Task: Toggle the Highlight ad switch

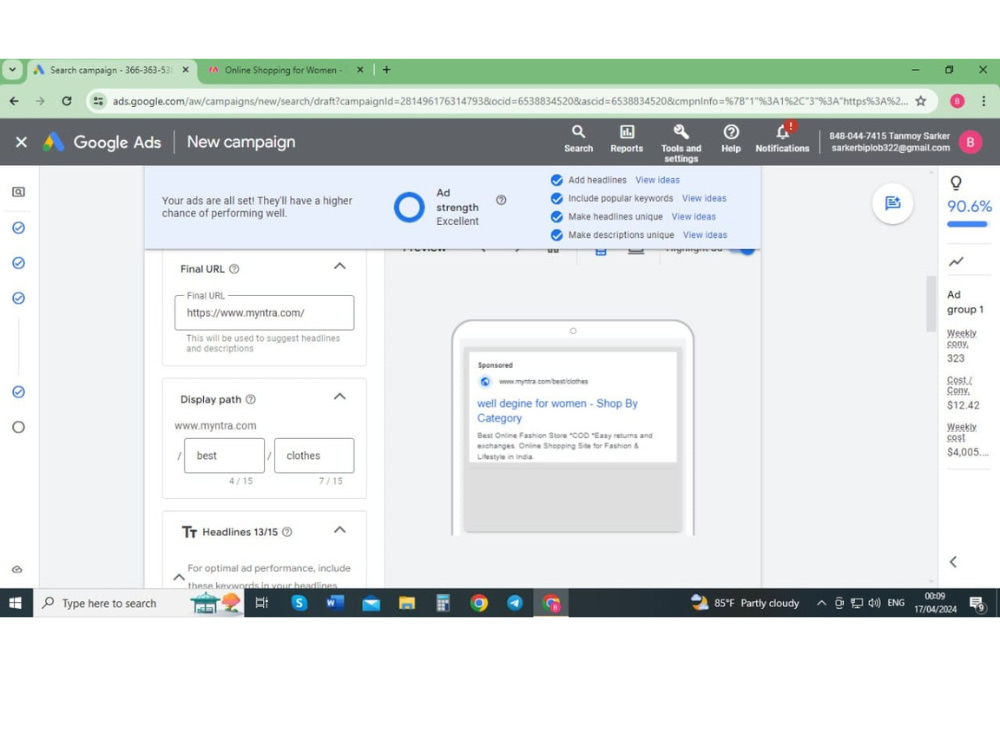Action: tap(743, 251)
